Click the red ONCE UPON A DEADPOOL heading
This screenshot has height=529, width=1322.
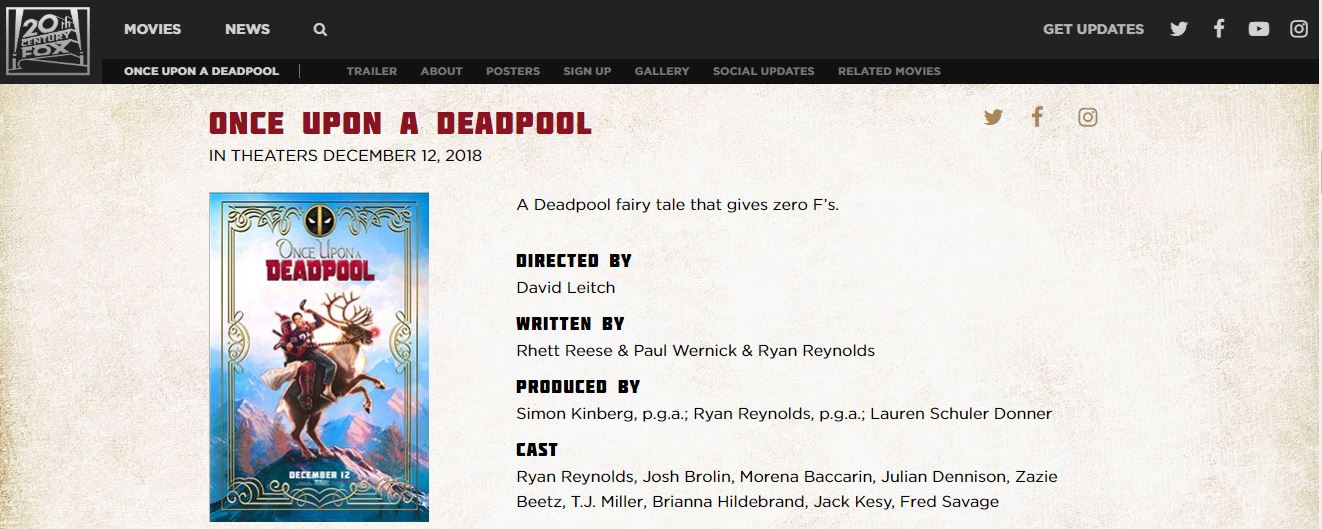(400, 123)
